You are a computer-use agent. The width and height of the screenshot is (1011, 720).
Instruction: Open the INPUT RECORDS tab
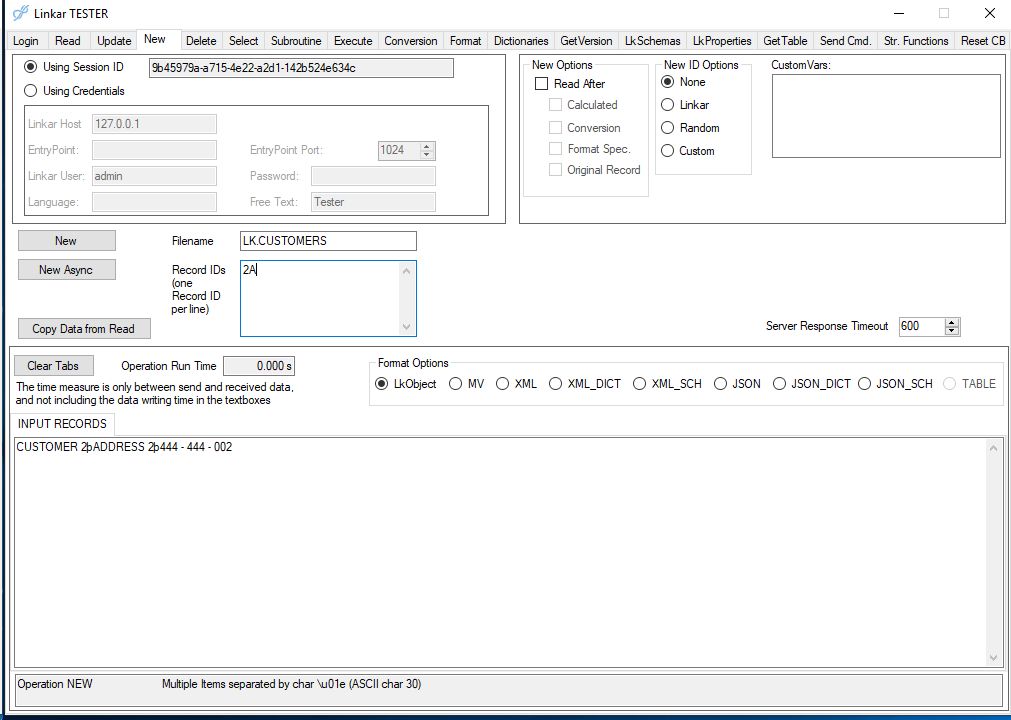click(63, 423)
